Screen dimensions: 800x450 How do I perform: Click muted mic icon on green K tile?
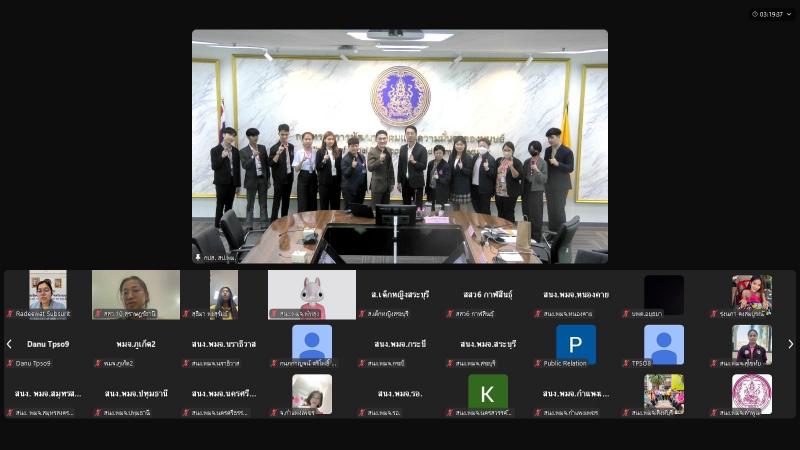[450, 413]
